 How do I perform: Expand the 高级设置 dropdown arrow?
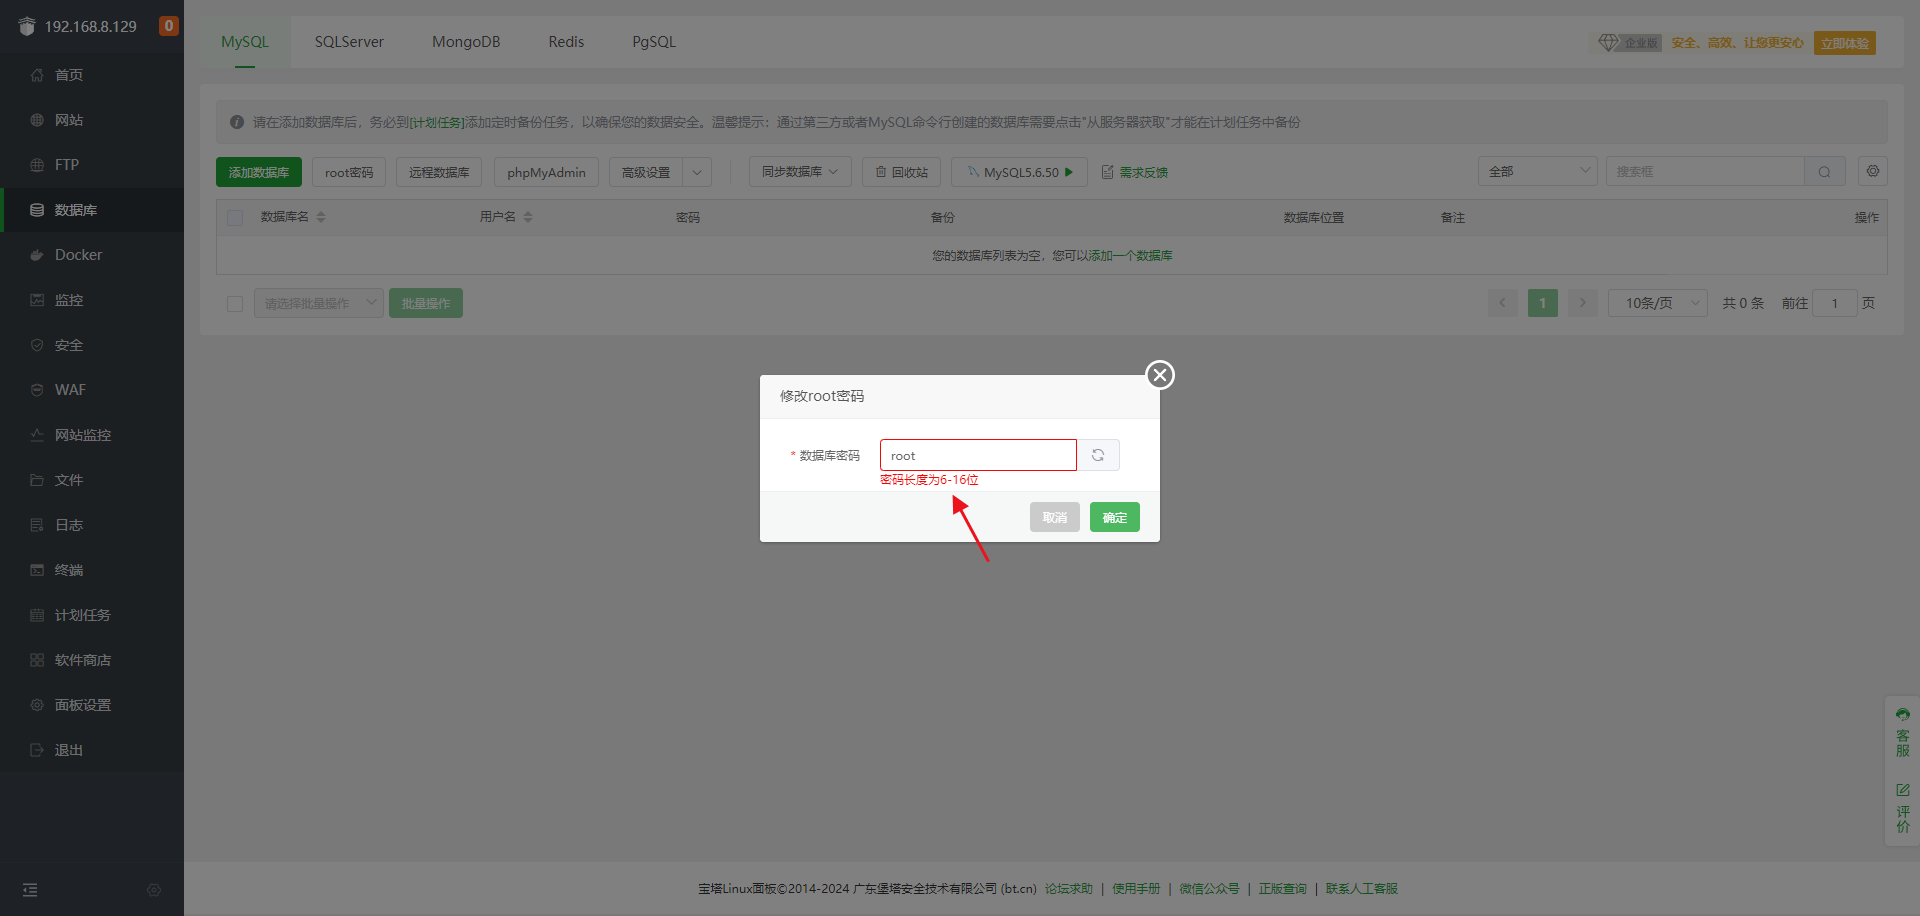(697, 172)
